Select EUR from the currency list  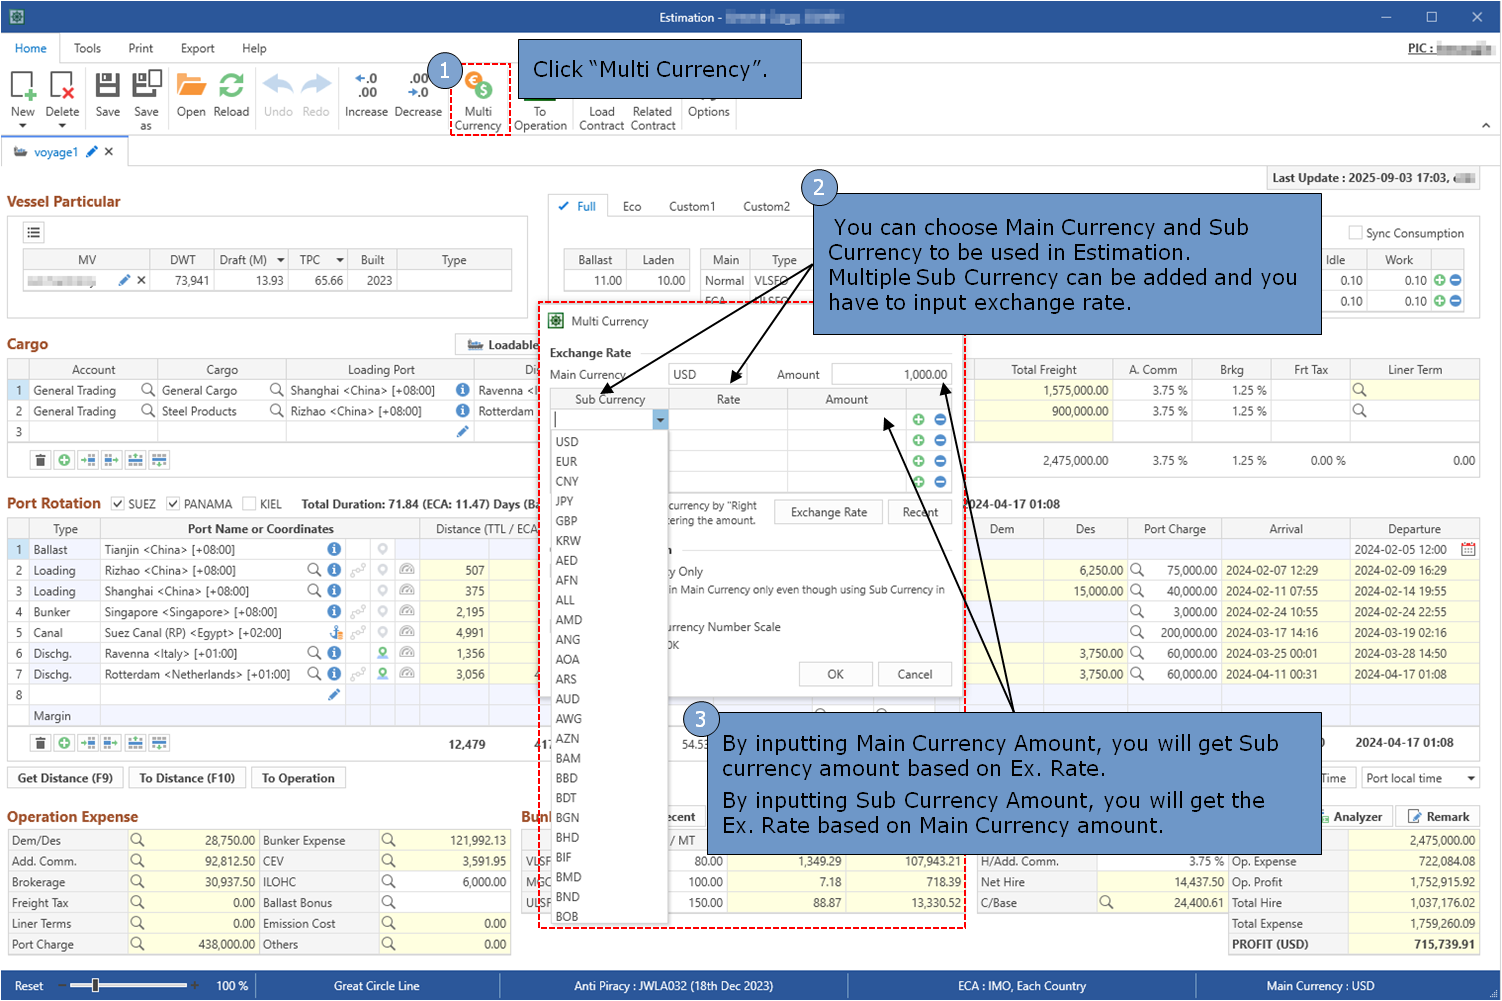click(567, 462)
